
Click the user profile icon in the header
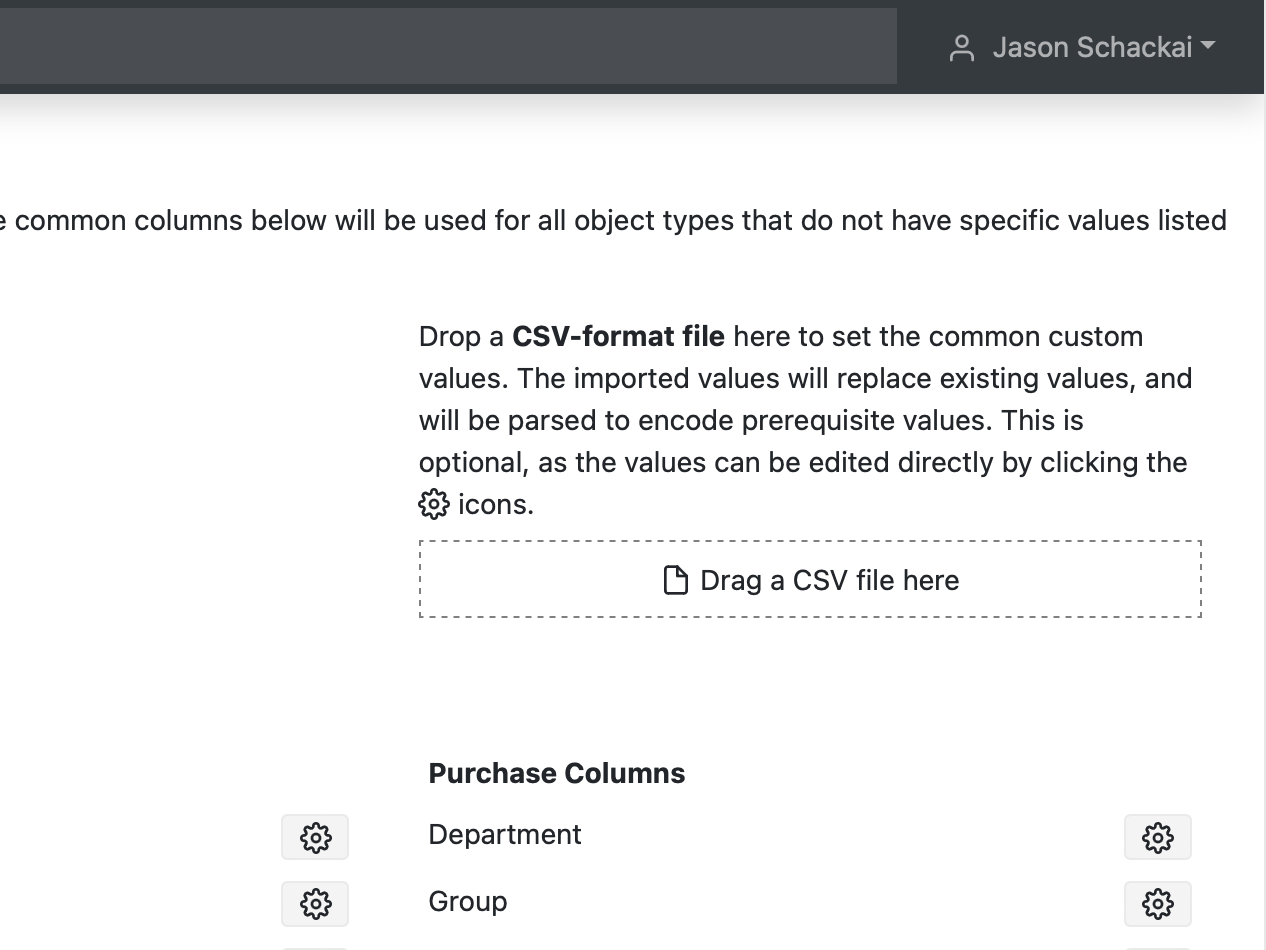click(x=963, y=46)
